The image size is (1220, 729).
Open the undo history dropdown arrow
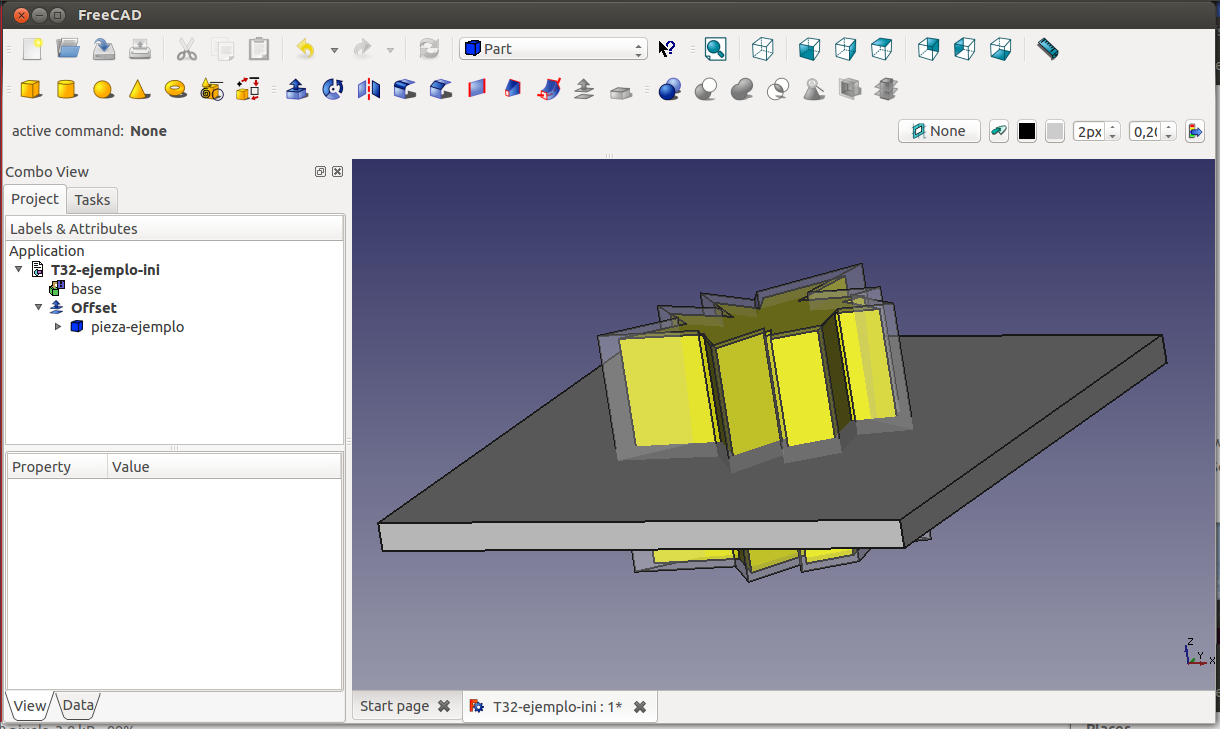[334, 50]
